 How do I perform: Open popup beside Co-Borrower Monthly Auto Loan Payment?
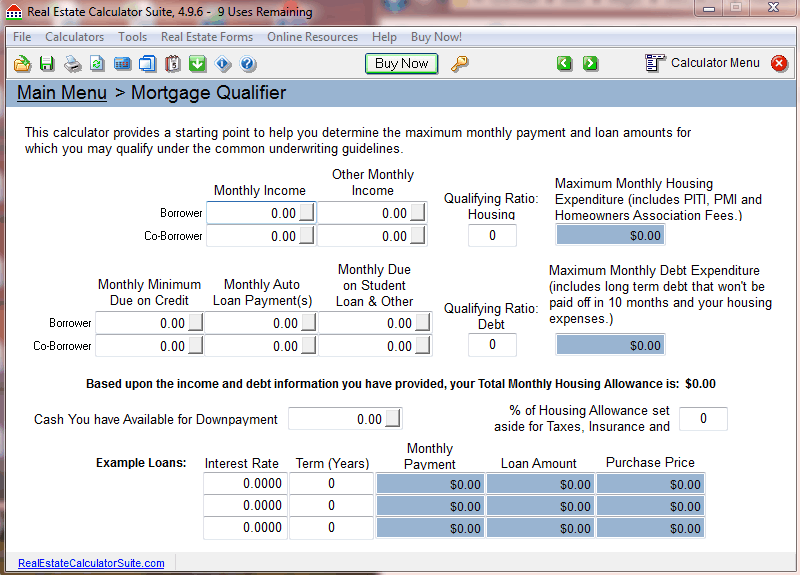point(307,346)
